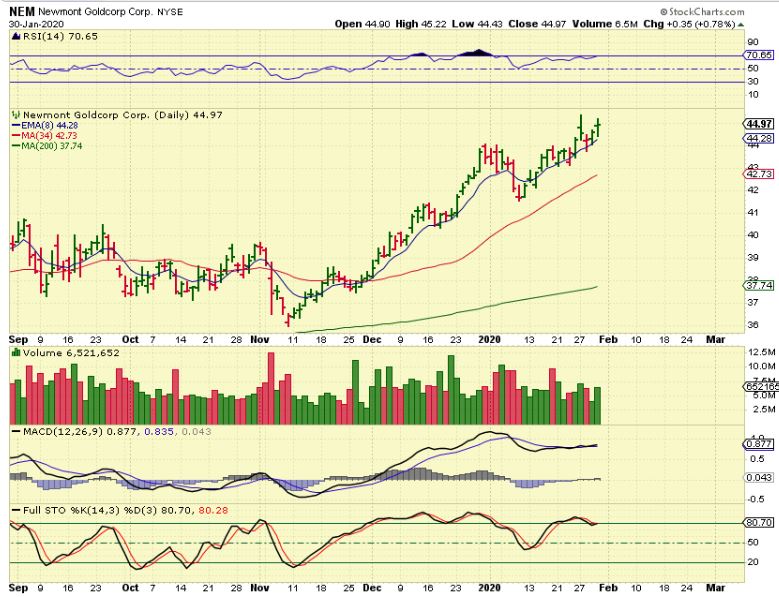Screen dimensions: 779x597
Task: Click the MA(34) 42.73 legend
Action: (45, 136)
